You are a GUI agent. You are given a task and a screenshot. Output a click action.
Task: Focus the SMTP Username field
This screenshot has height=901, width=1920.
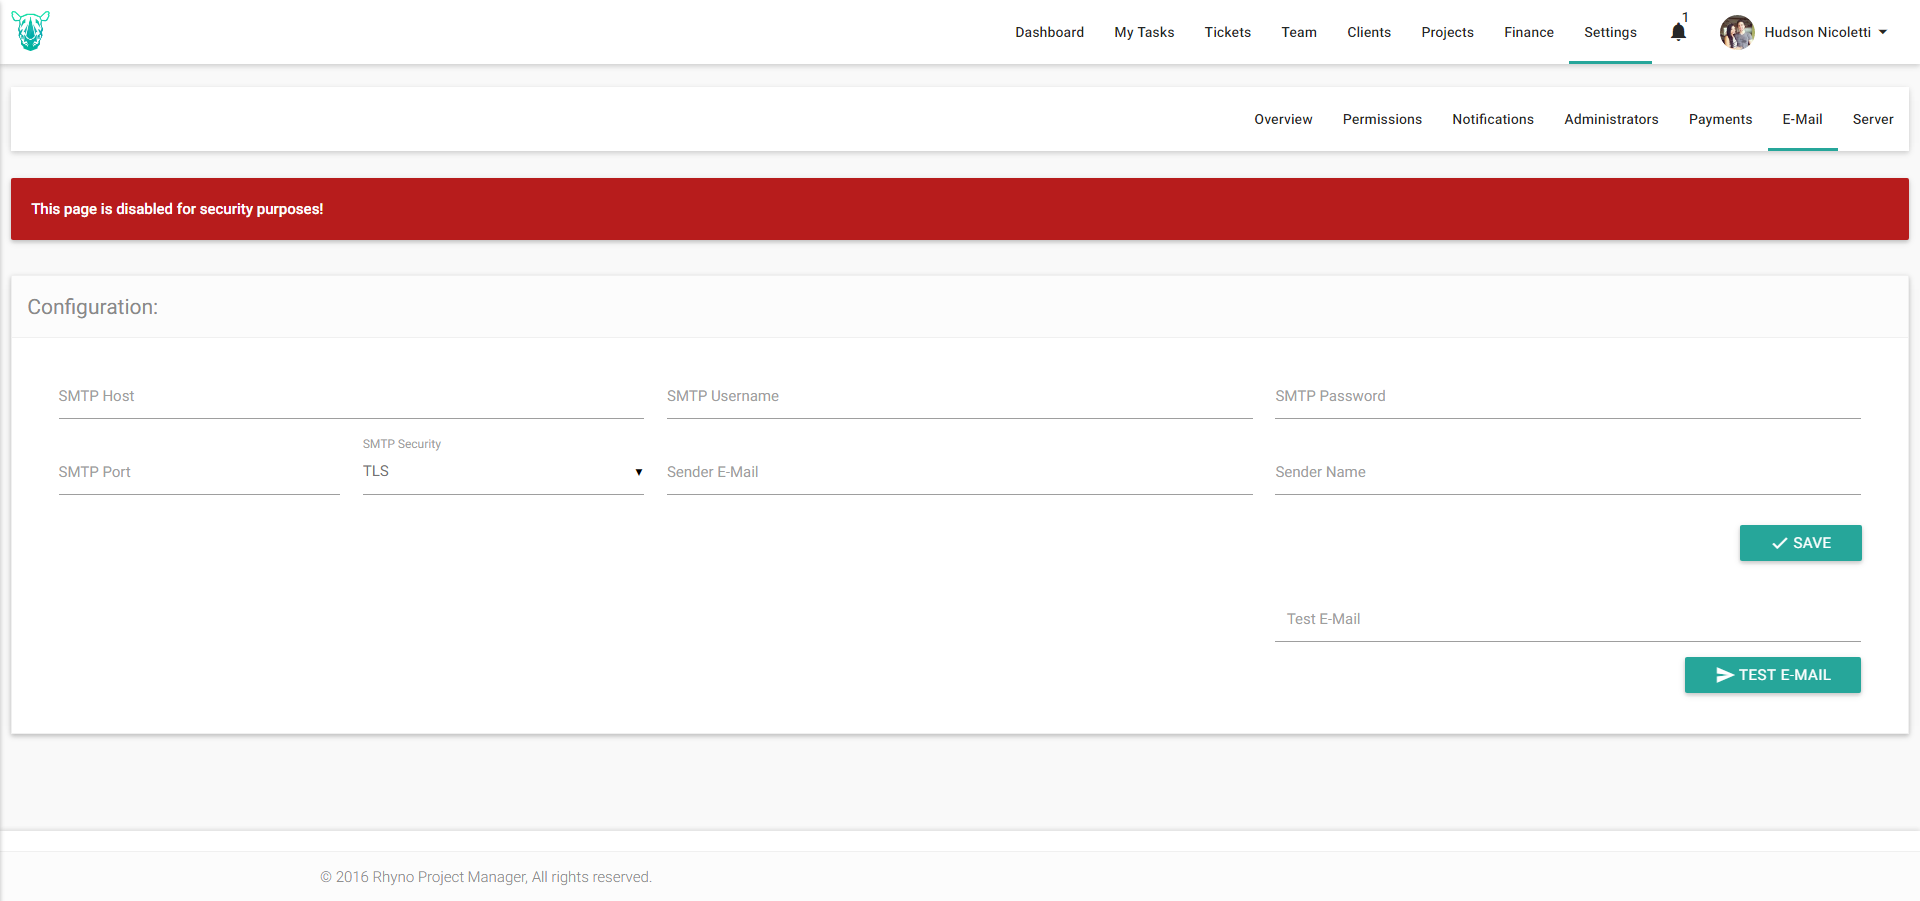[x=959, y=396]
